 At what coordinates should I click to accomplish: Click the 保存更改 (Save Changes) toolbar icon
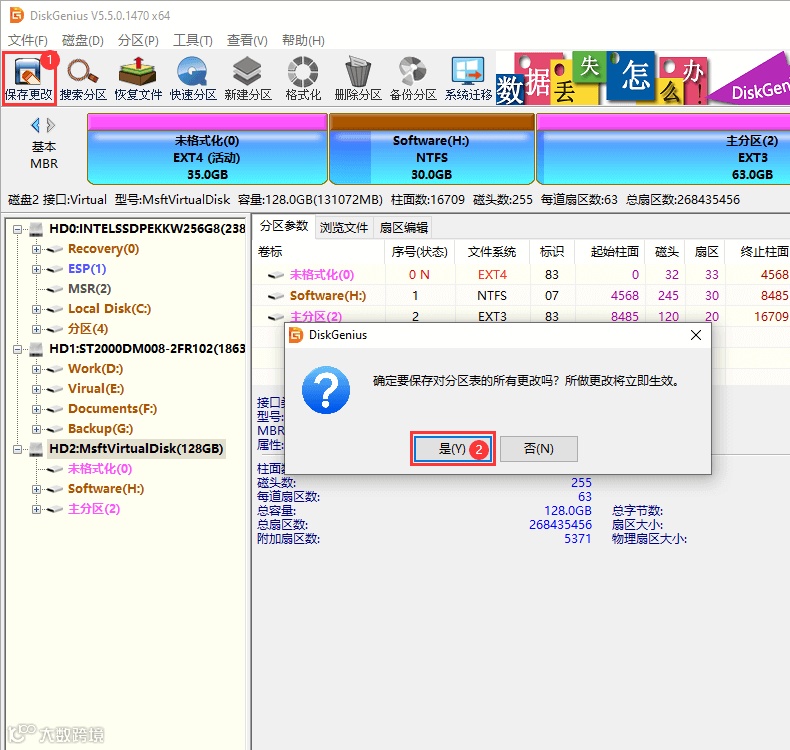point(28,78)
